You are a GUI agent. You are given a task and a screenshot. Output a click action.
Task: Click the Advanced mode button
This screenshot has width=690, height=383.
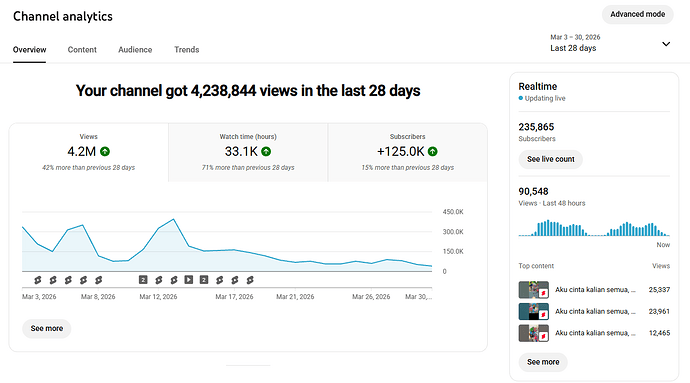coord(638,15)
